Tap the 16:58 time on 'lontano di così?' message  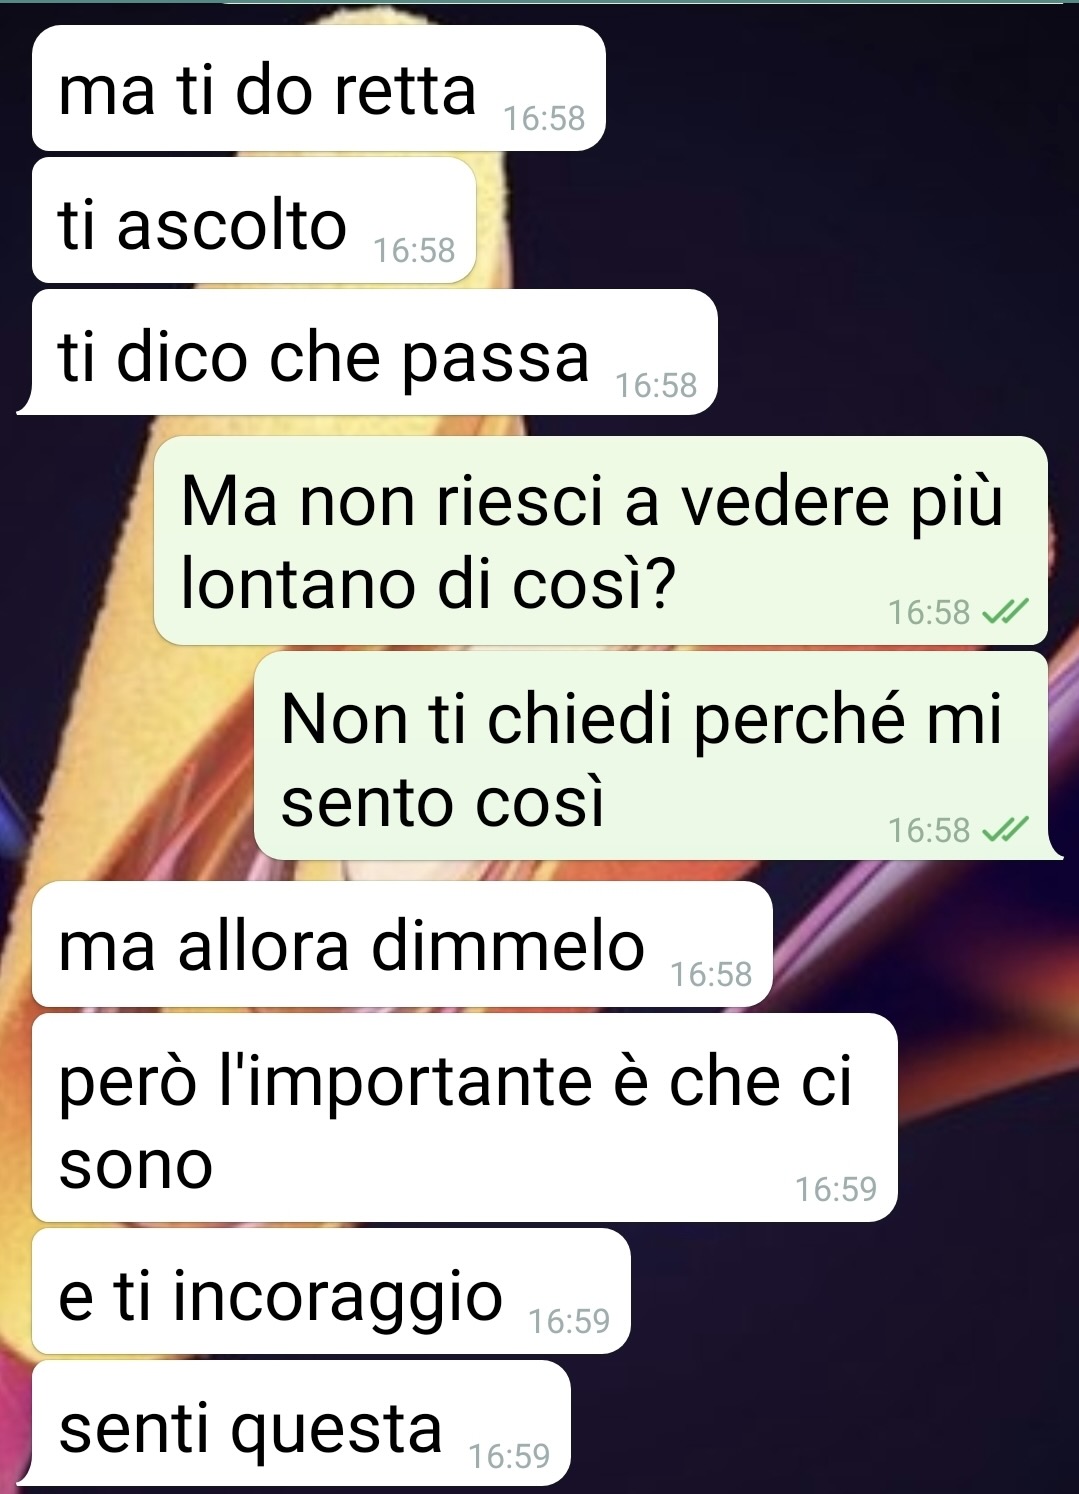(x=929, y=612)
